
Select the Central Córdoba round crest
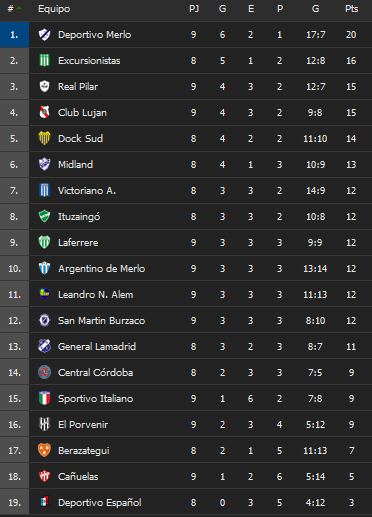[44, 373]
